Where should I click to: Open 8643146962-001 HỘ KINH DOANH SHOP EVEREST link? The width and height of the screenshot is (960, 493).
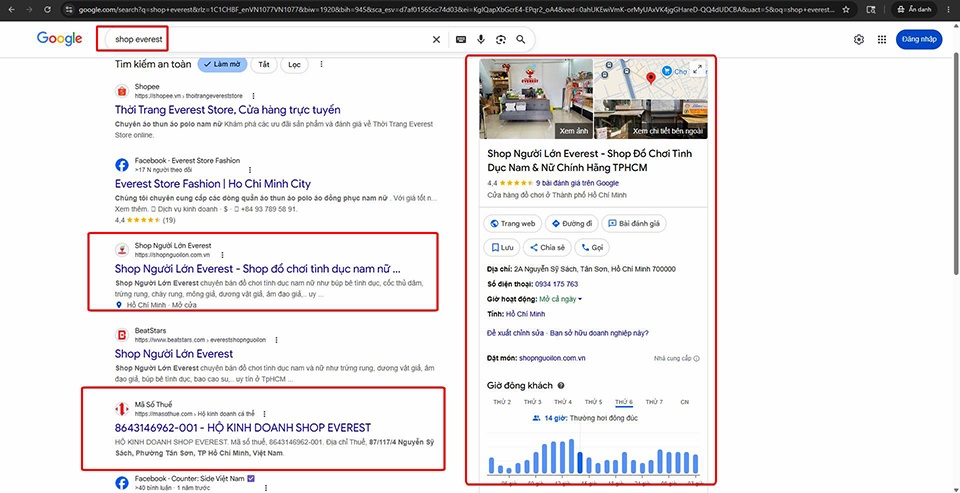(243, 427)
